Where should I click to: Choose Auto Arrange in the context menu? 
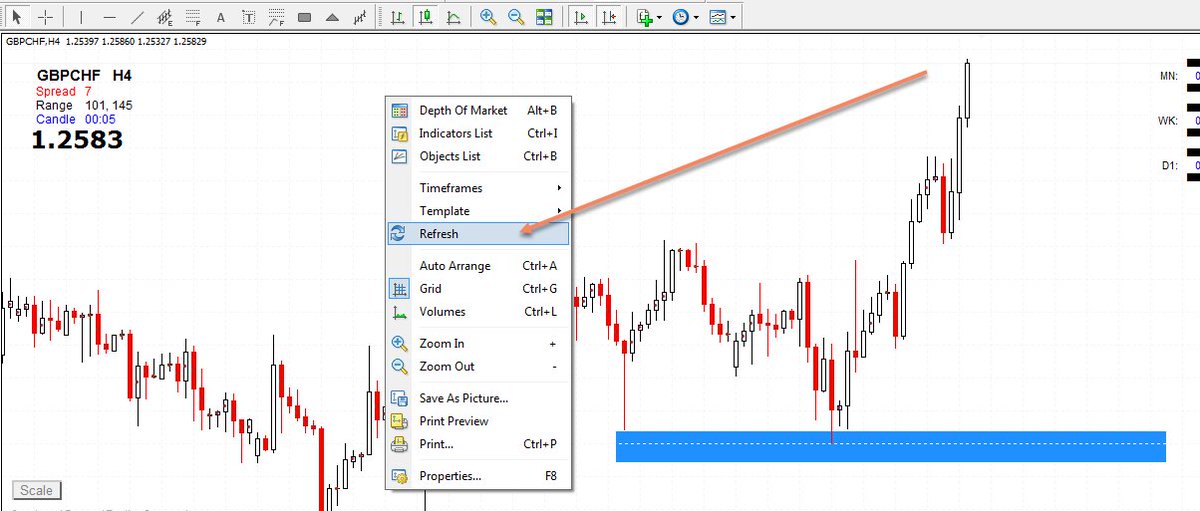pyautogui.click(x=478, y=266)
